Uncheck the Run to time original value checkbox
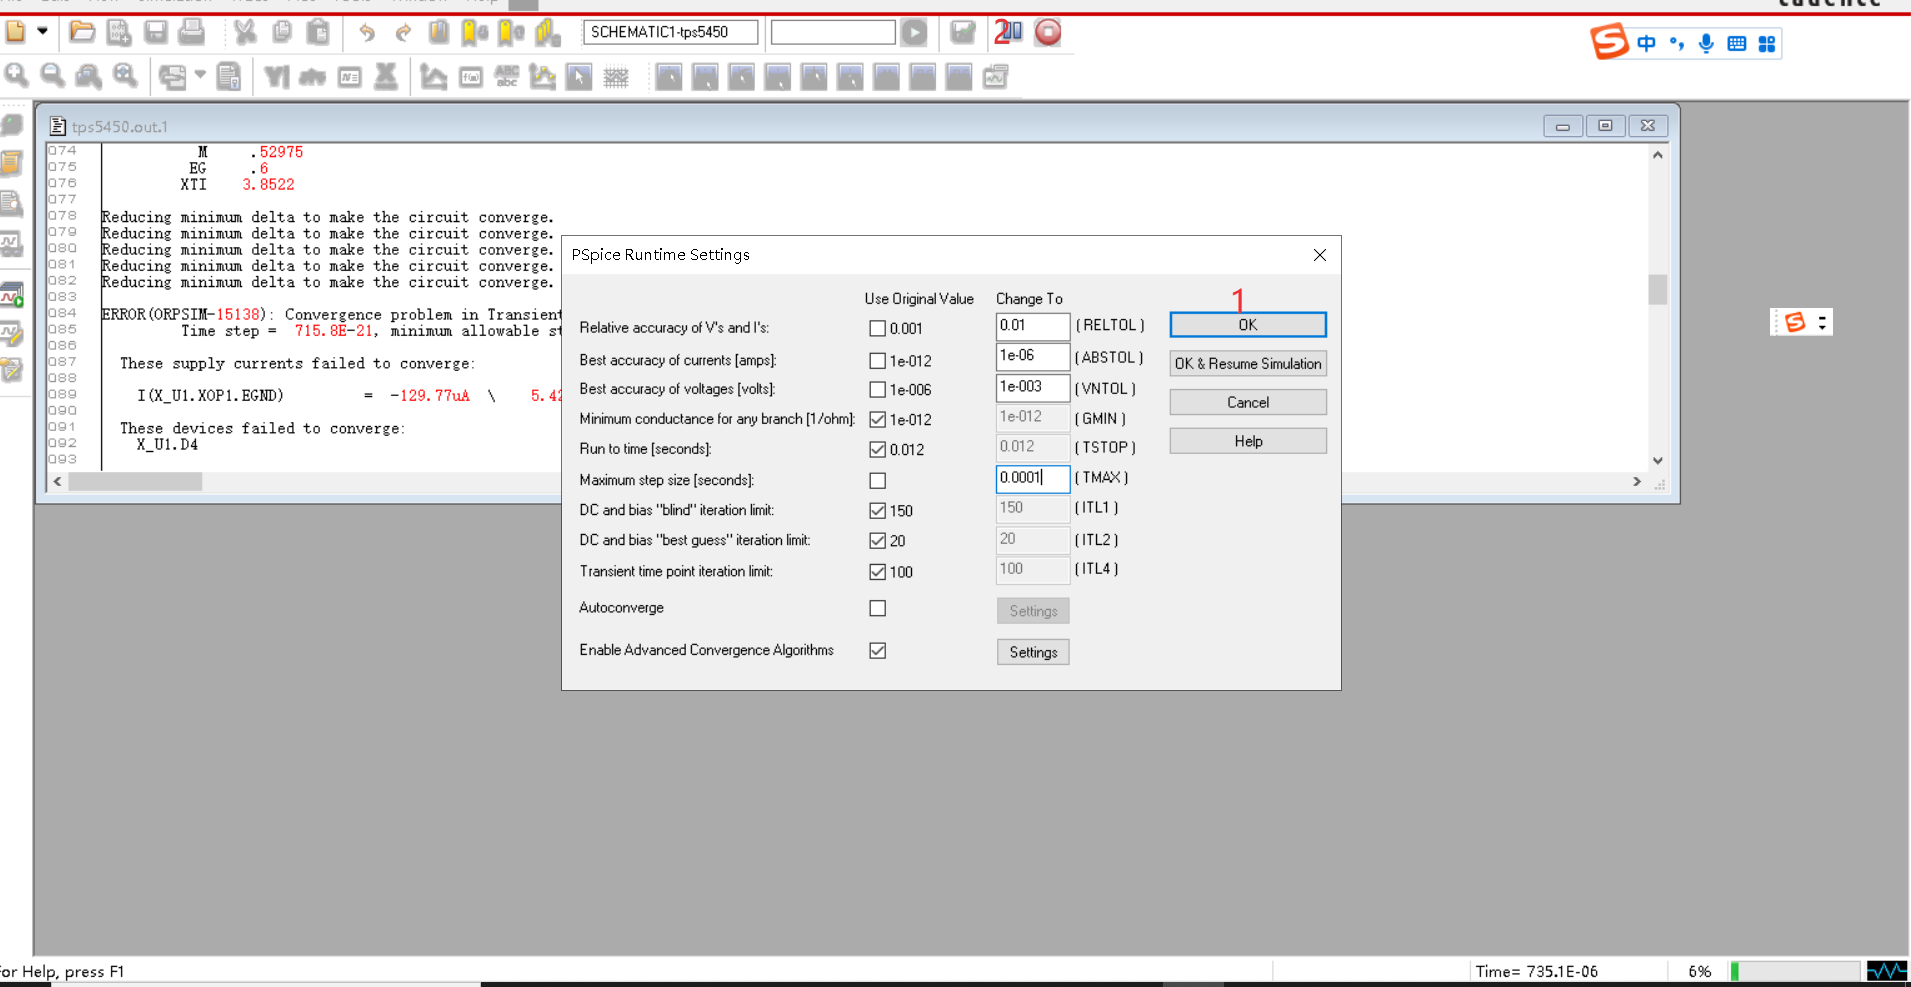This screenshot has width=1911, height=987. tap(877, 450)
